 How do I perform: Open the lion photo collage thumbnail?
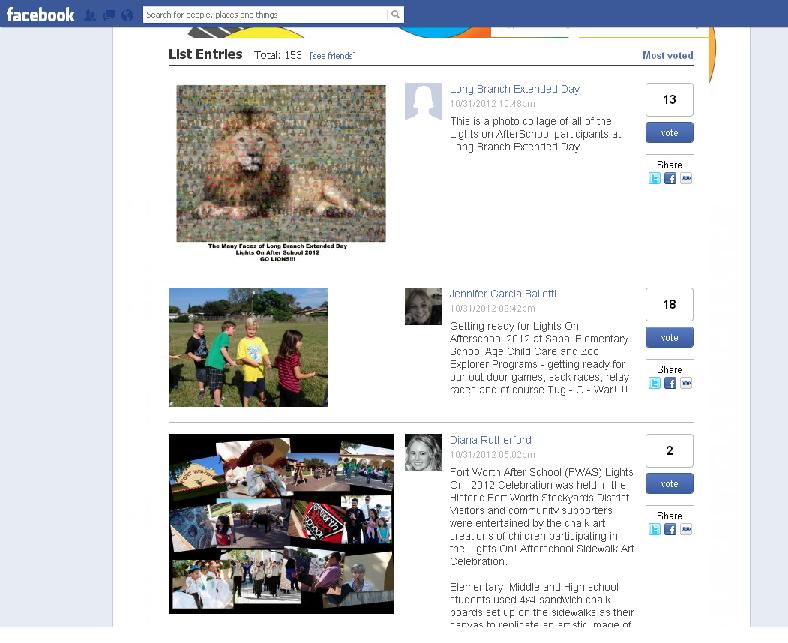281,163
